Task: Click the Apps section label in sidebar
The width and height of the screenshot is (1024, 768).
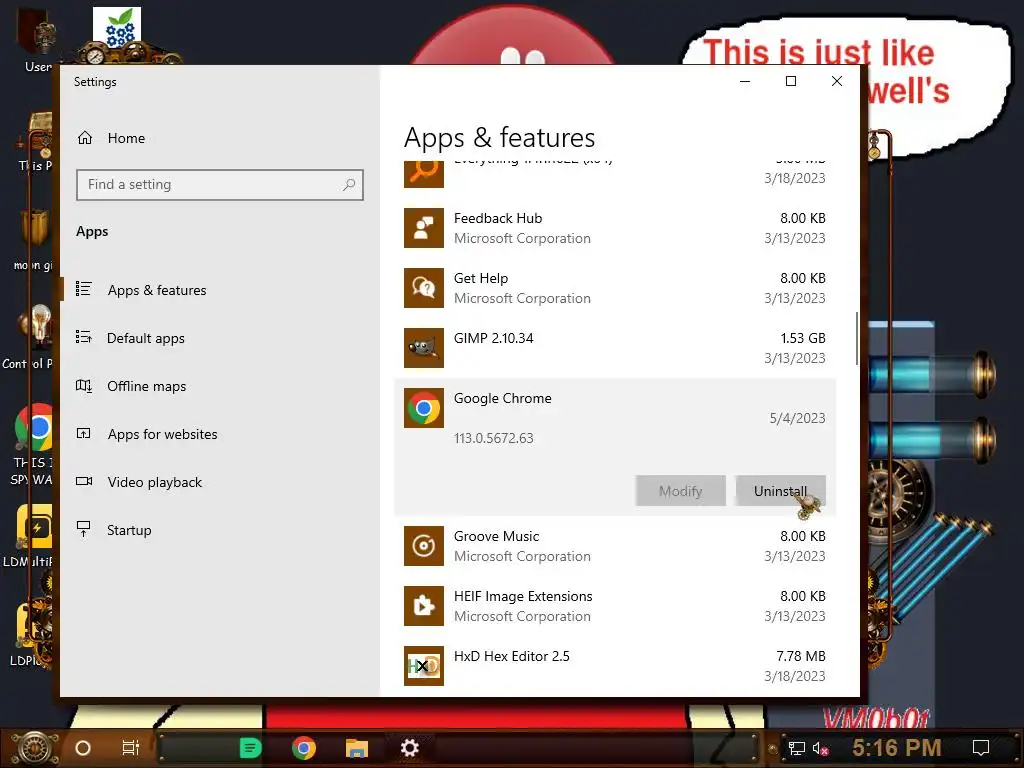Action: point(92,231)
